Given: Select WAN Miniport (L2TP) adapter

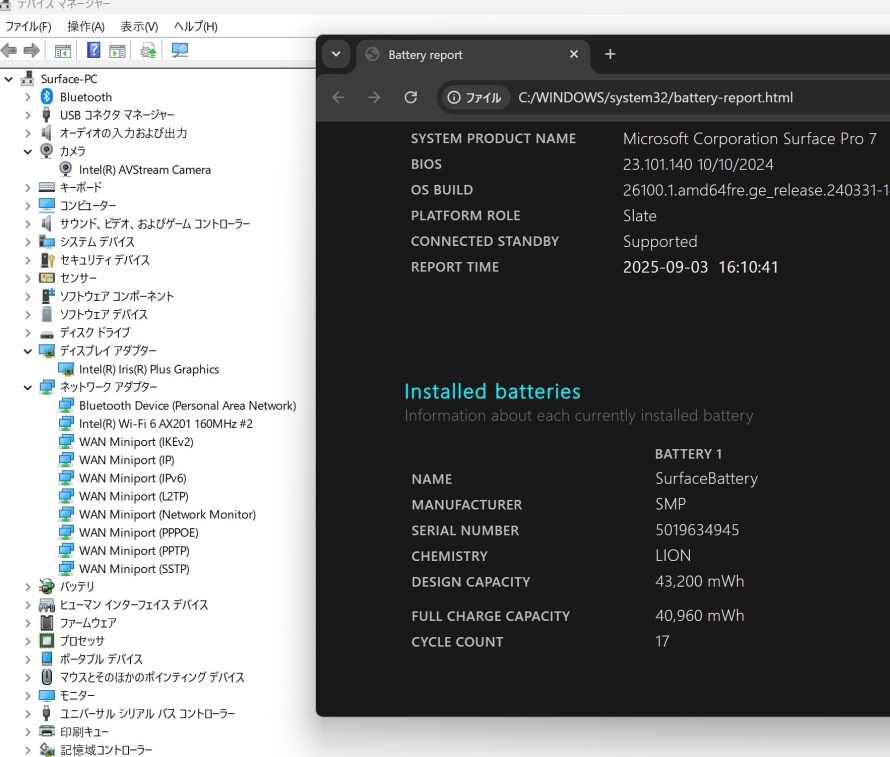Looking at the screenshot, I should point(134,497).
